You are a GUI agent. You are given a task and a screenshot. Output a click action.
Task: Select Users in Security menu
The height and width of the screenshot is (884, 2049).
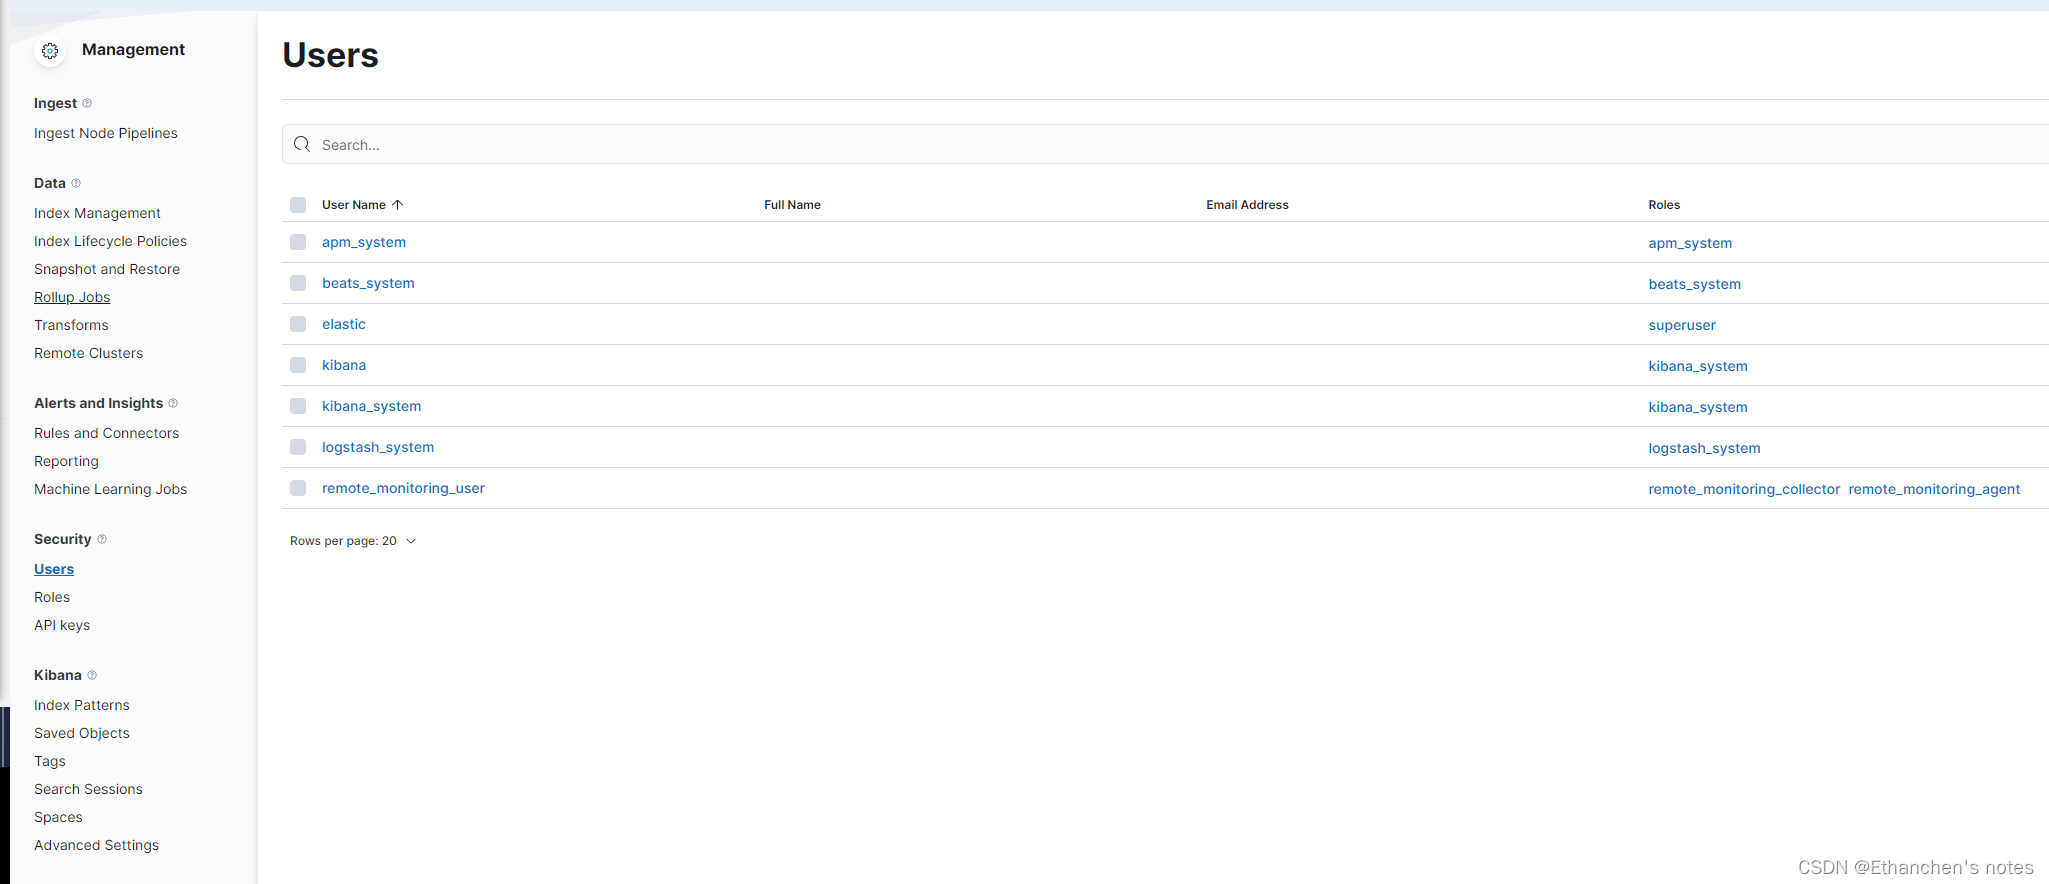pos(54,569)
